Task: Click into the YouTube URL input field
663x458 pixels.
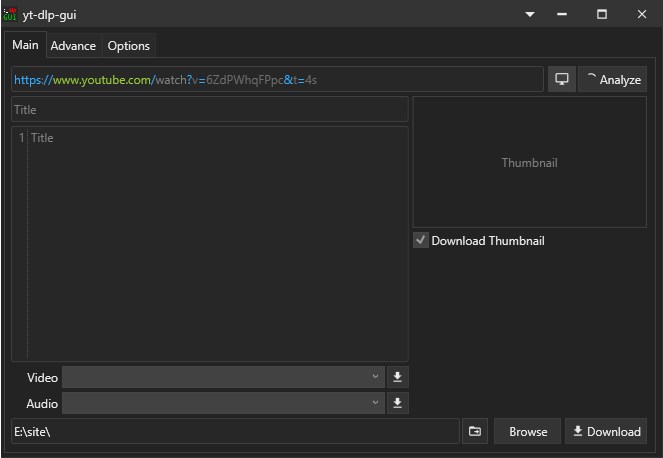Action: pos(277,80)
